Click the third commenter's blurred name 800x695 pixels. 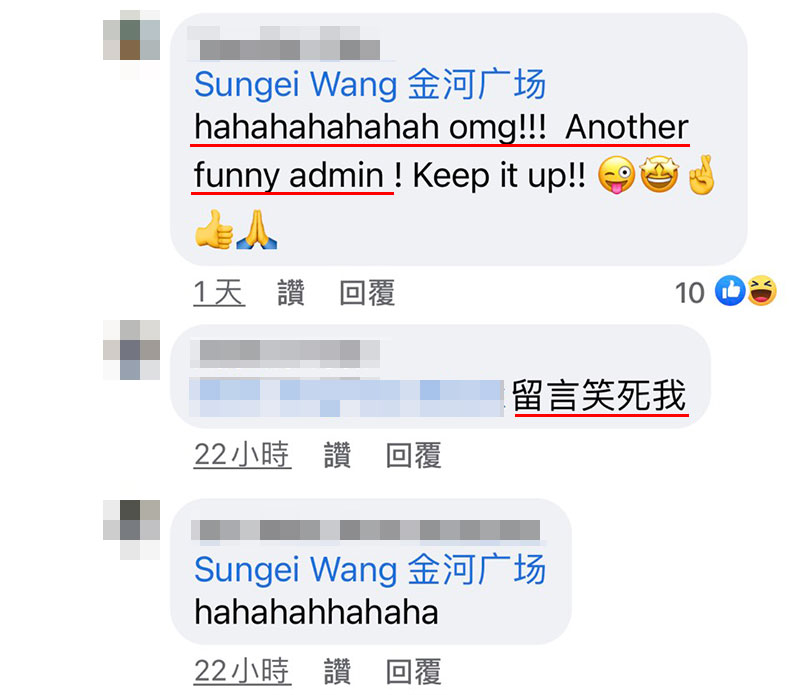coord(365,530)
